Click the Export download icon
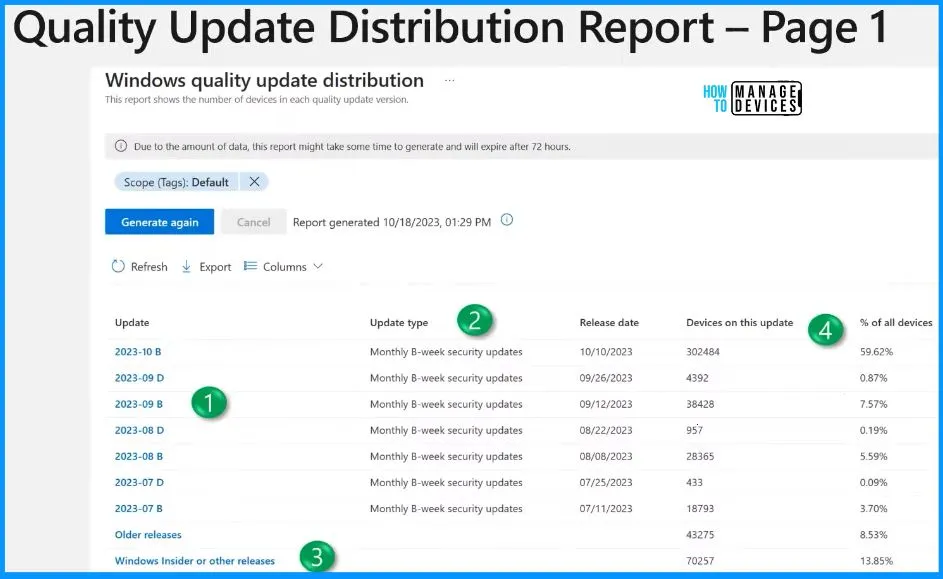 pos(186,266)
